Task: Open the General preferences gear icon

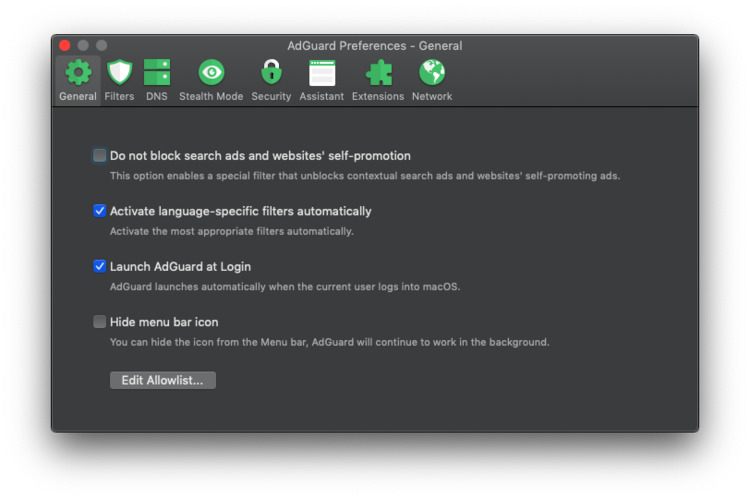Action: [78, 73]
